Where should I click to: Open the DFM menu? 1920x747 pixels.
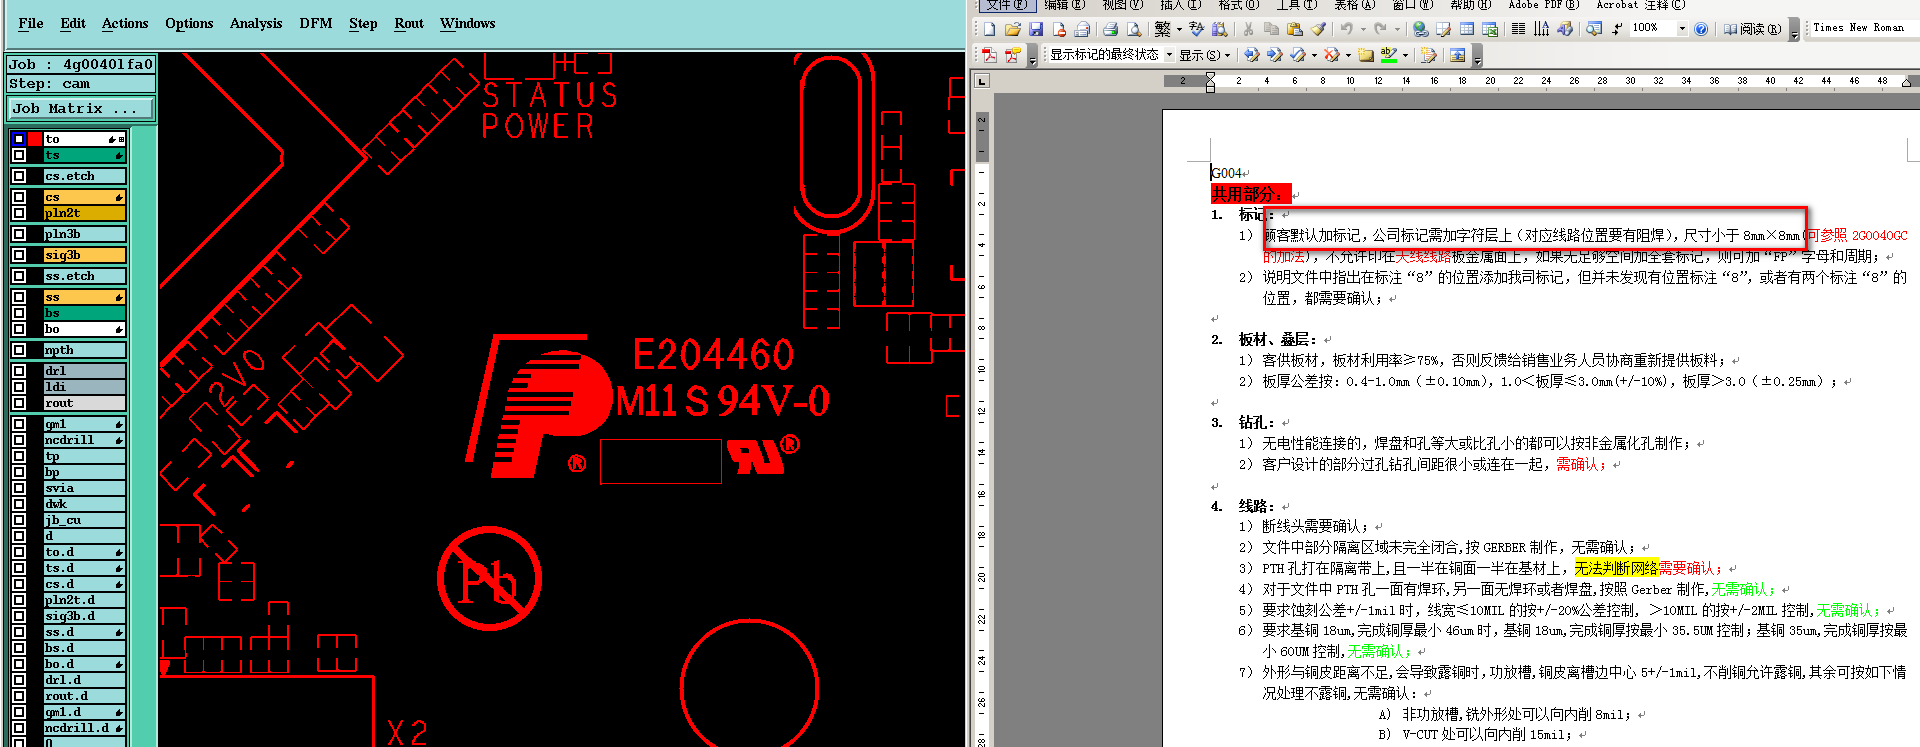(x=316, y=23)
